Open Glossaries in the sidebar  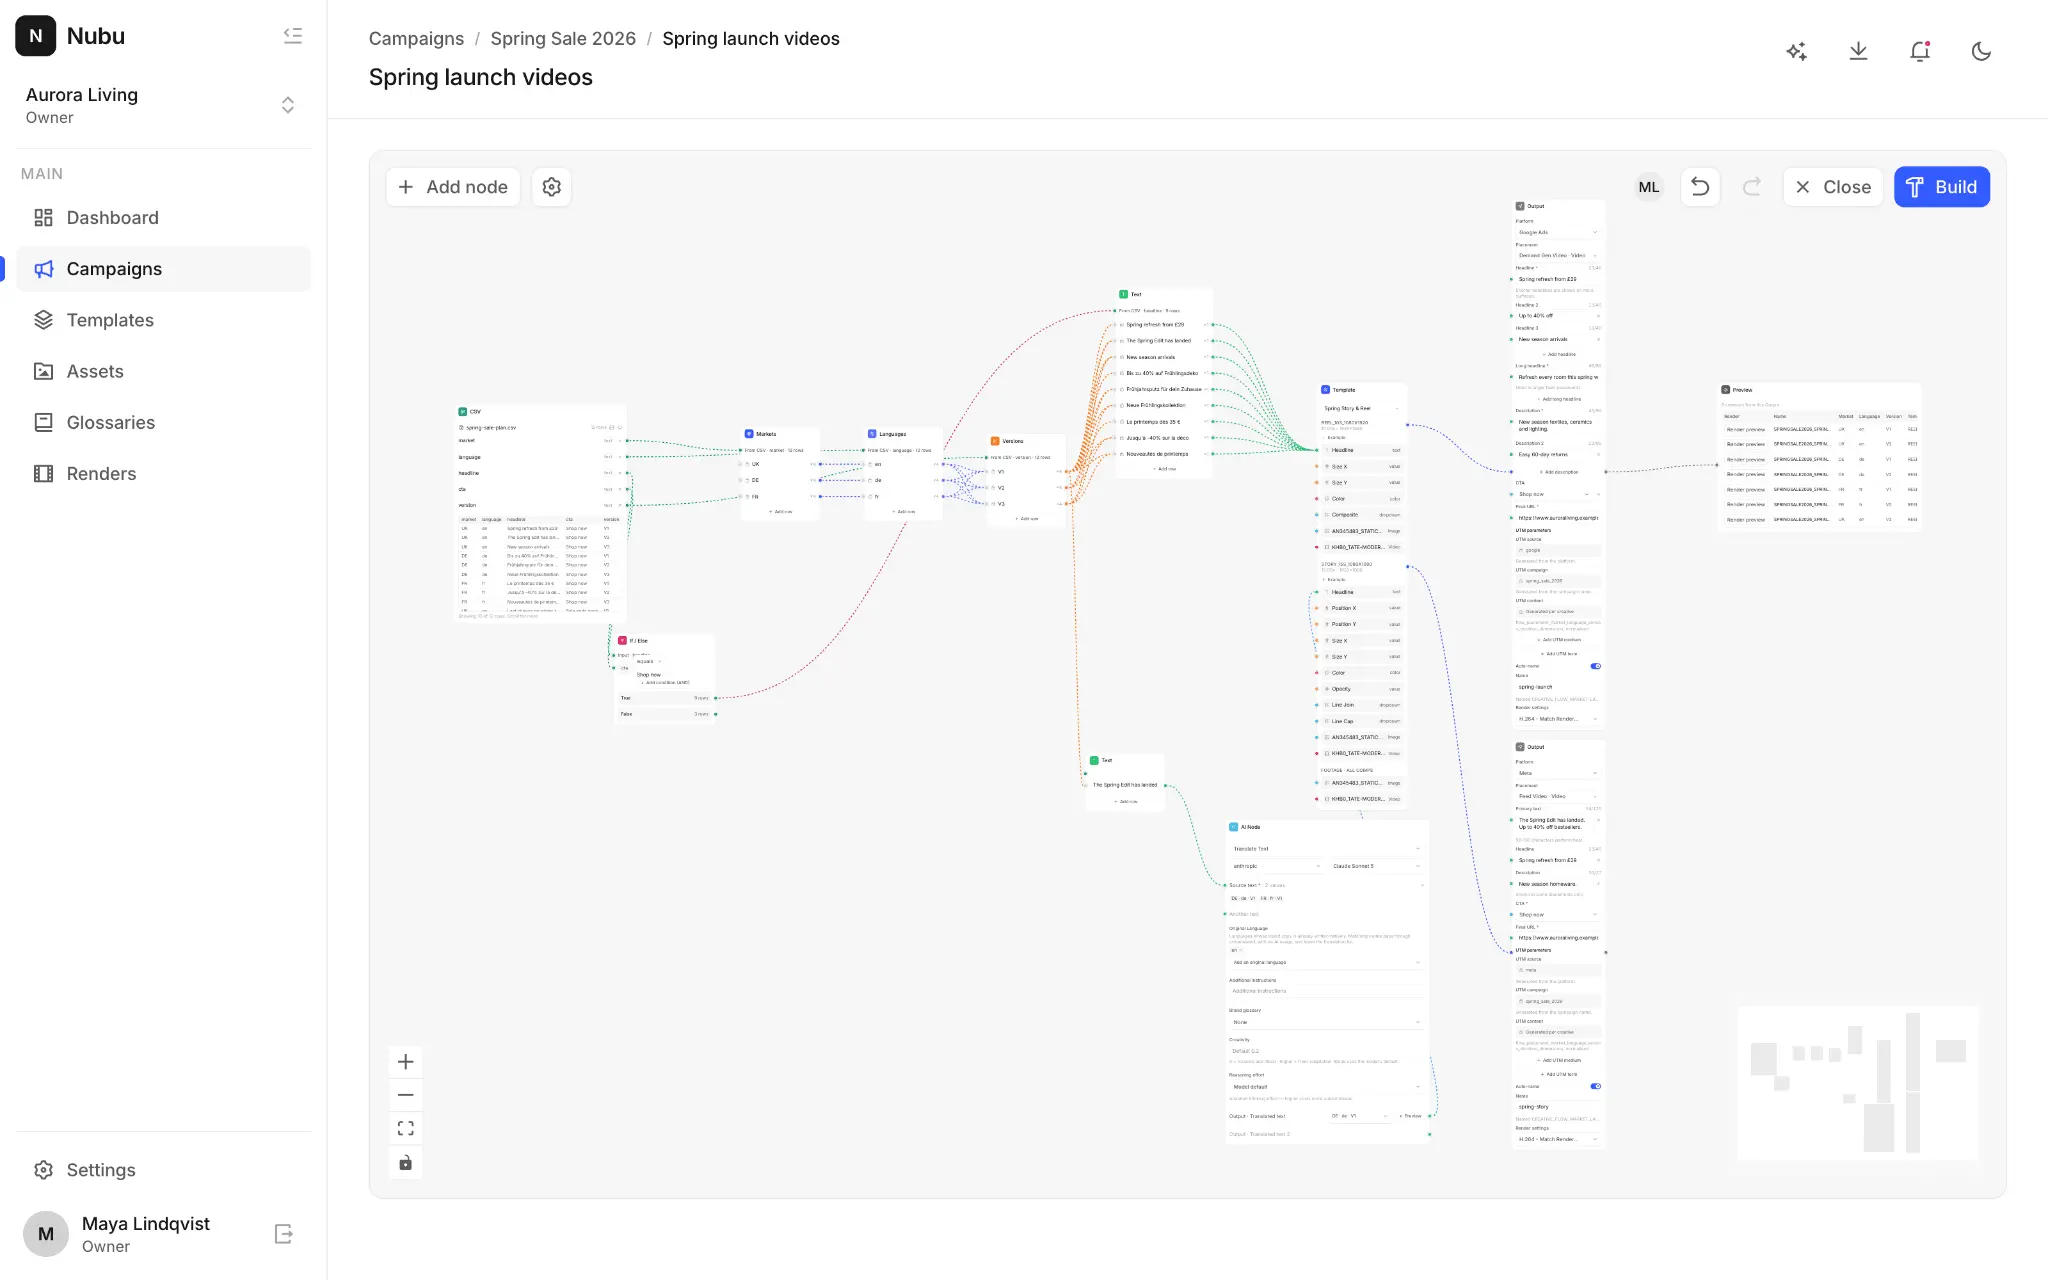163,422
